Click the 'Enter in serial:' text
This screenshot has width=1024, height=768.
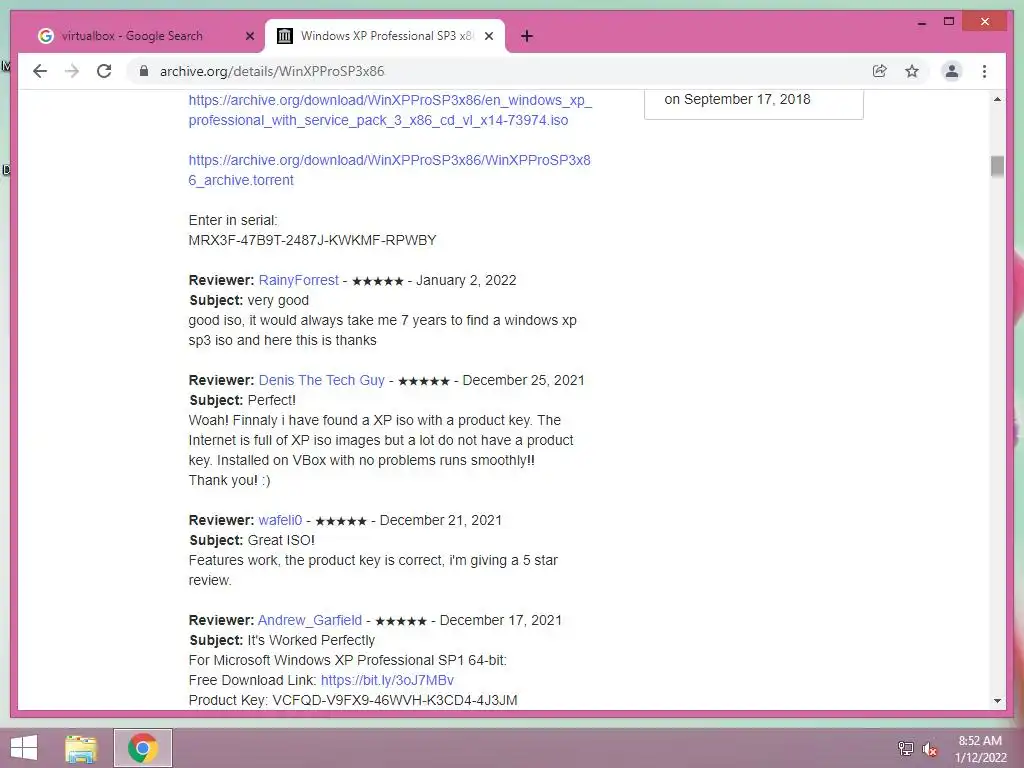[x=233, y=220]
